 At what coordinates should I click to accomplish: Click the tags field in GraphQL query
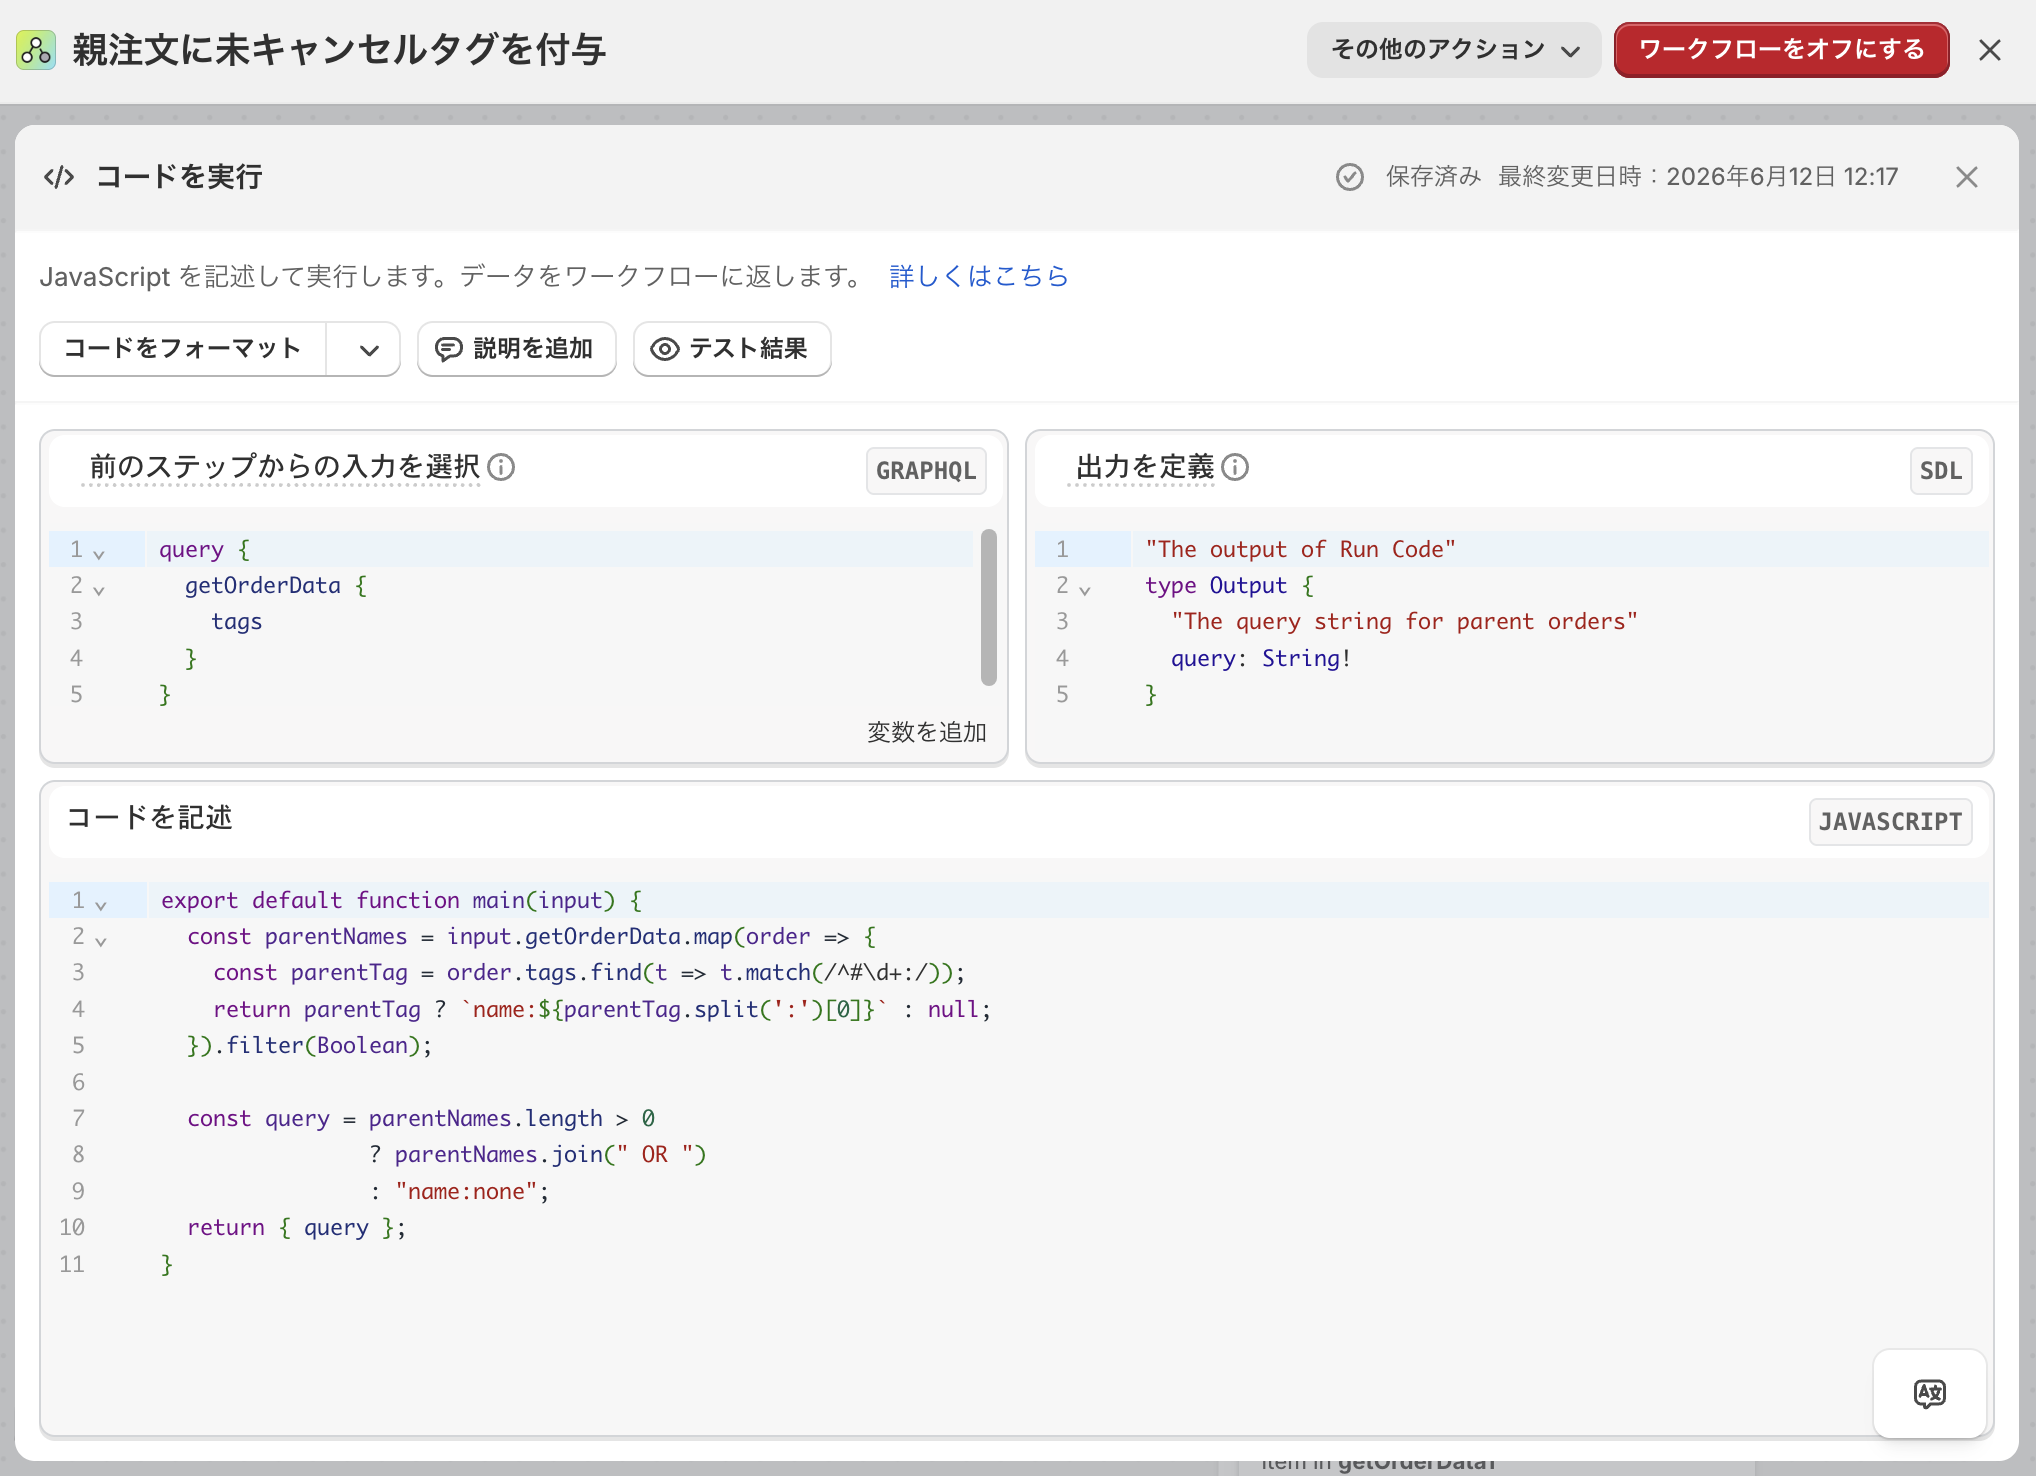tap(236, 622)
